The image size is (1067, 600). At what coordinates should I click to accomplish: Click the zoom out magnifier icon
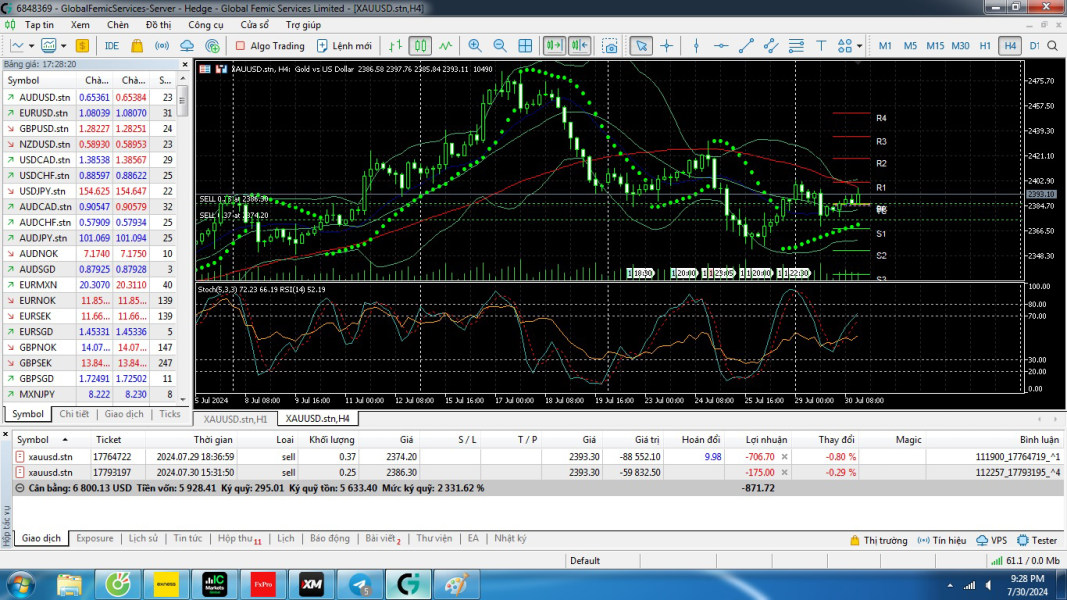coord(499,46)
